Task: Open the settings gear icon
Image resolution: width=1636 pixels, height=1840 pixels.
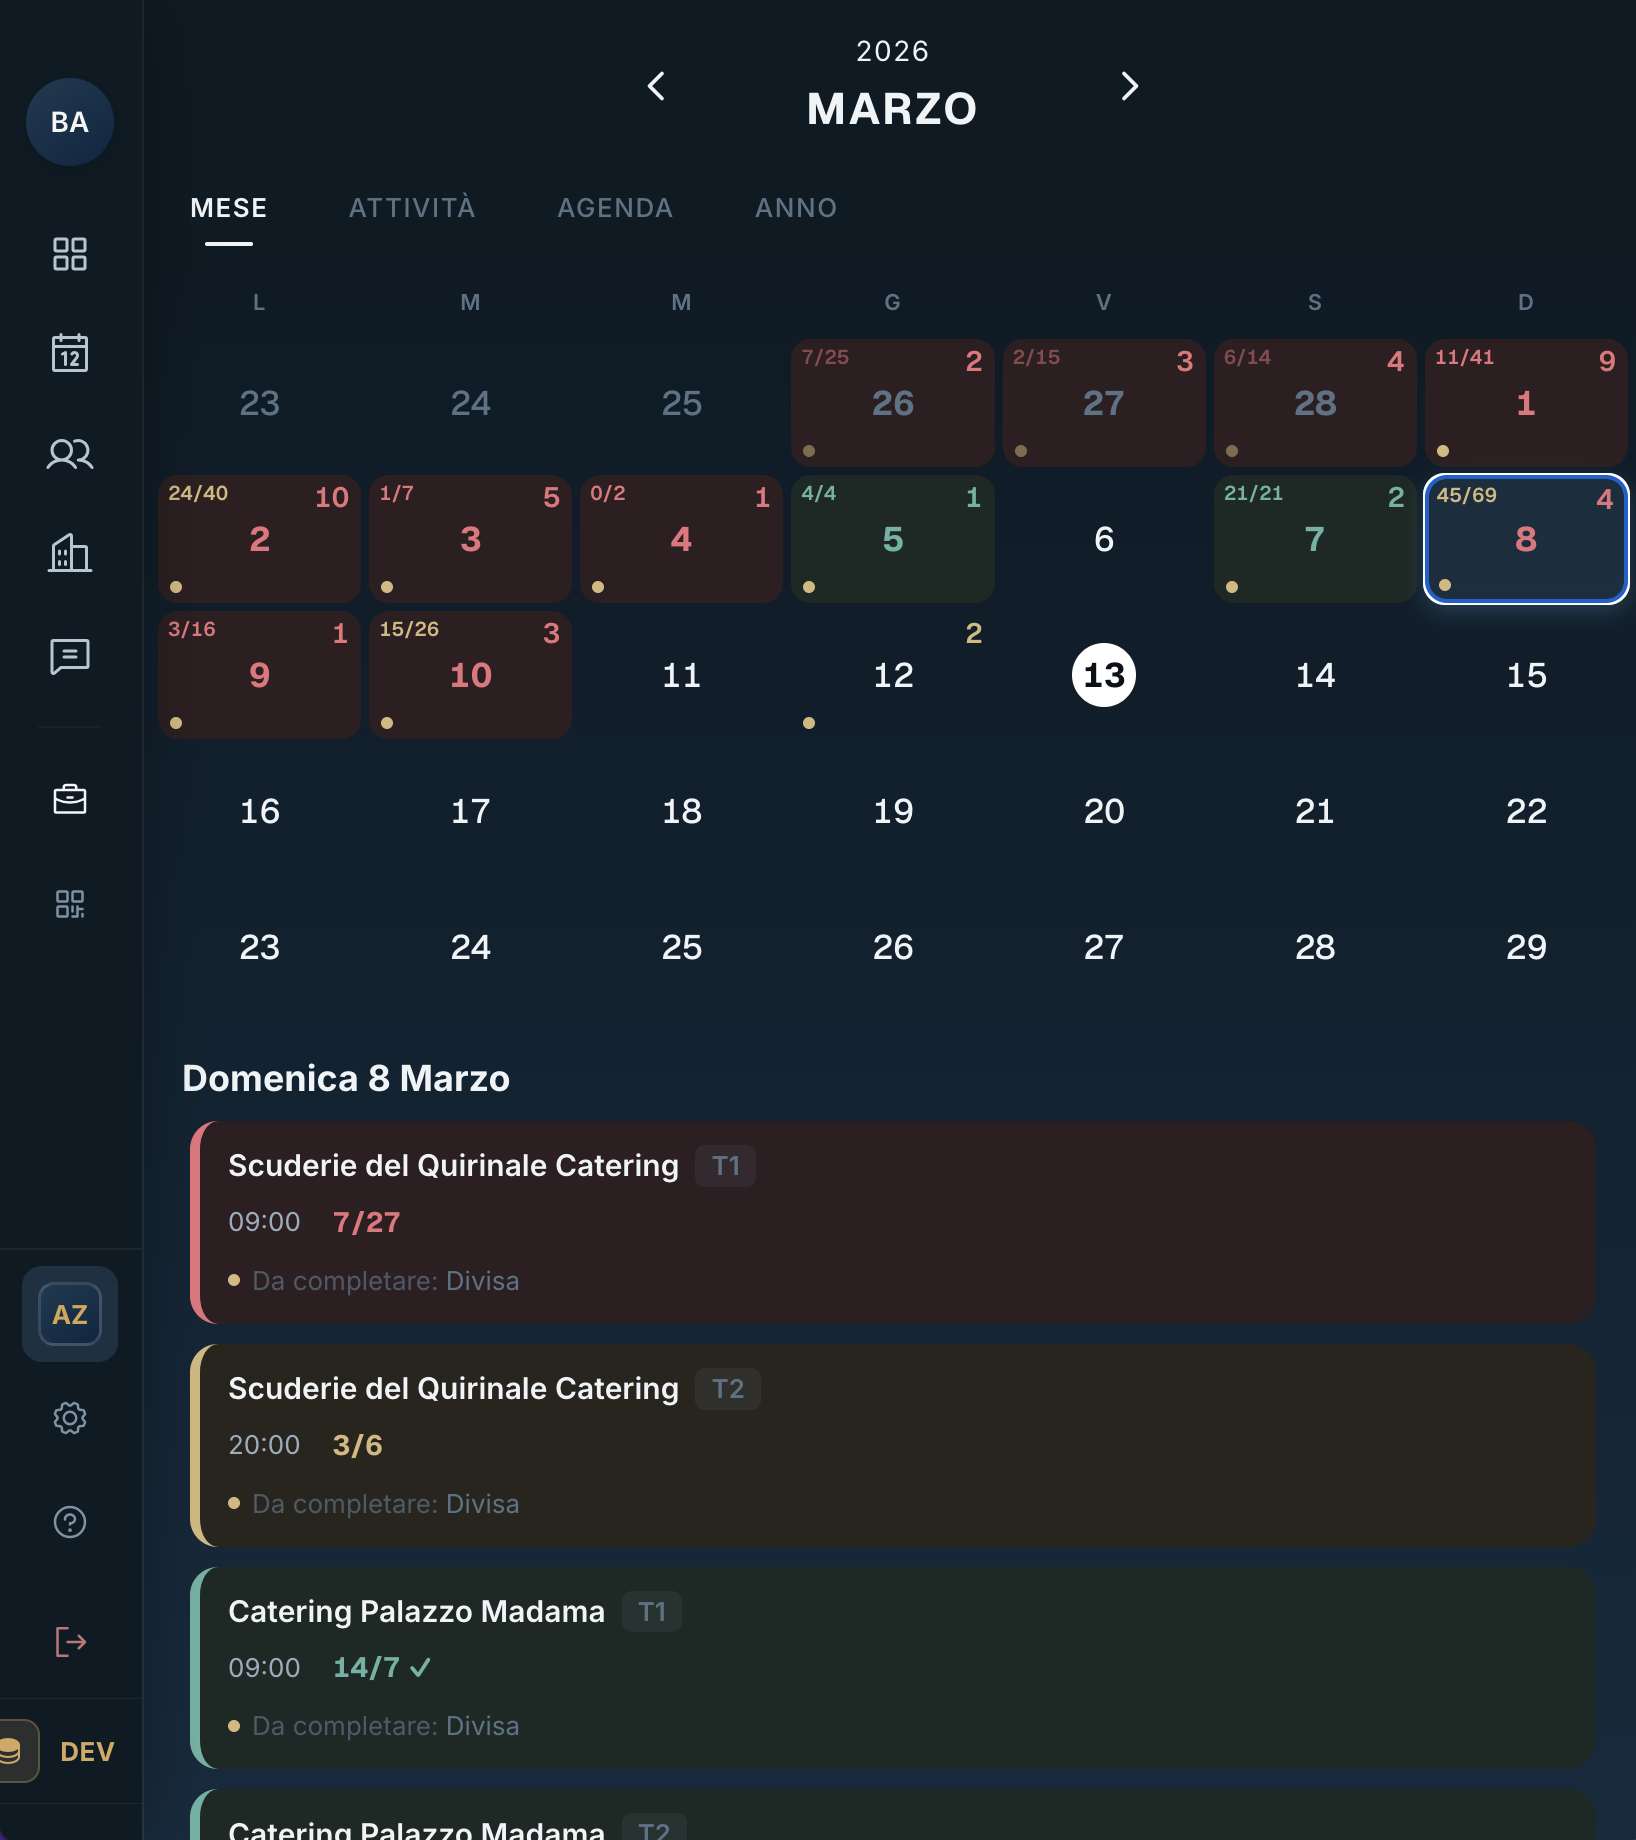Action: [x=69, y=1417]
